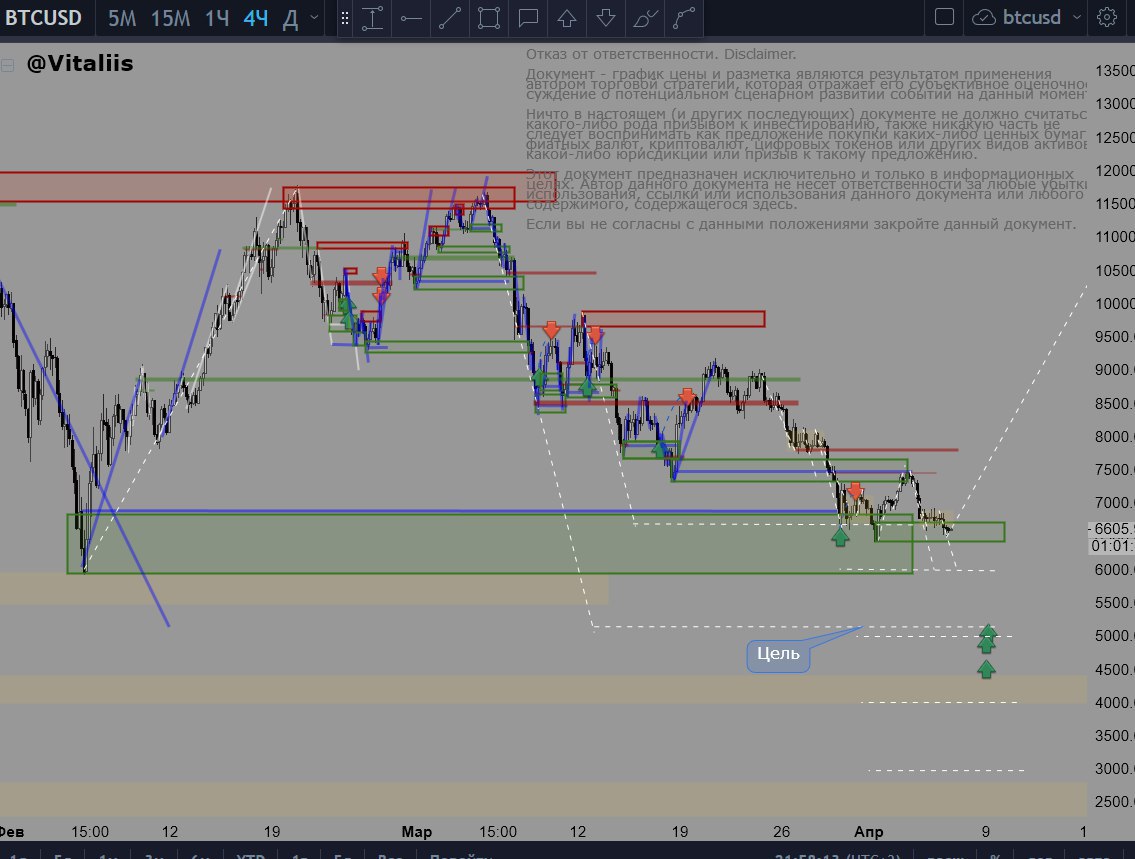Screen dimensions: 1135x859
Task: Click the Перейти go-to date button
Action: (x=461, y=855)
